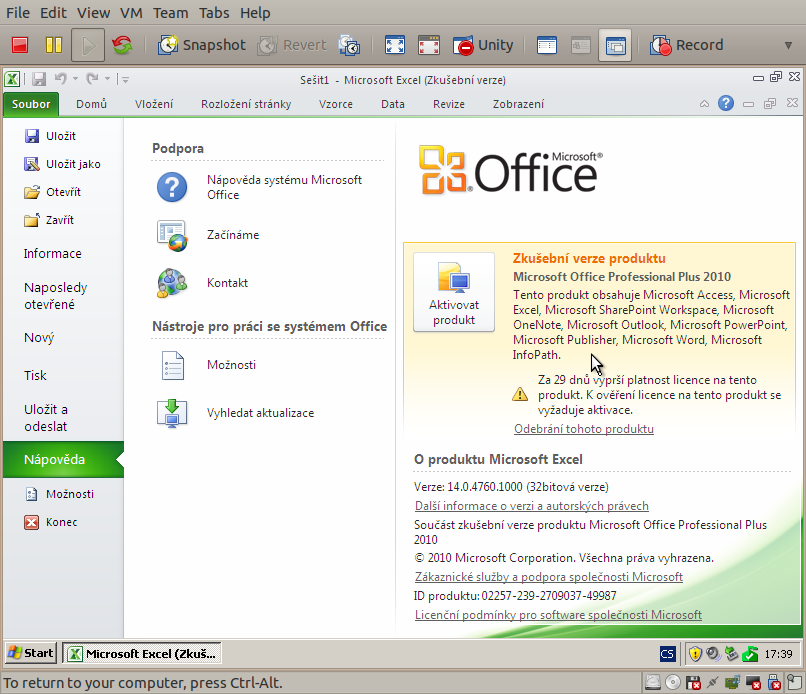The image size is (806, 694).
Task: Open Uložit a odeslat section
Action: click(46, 417)
